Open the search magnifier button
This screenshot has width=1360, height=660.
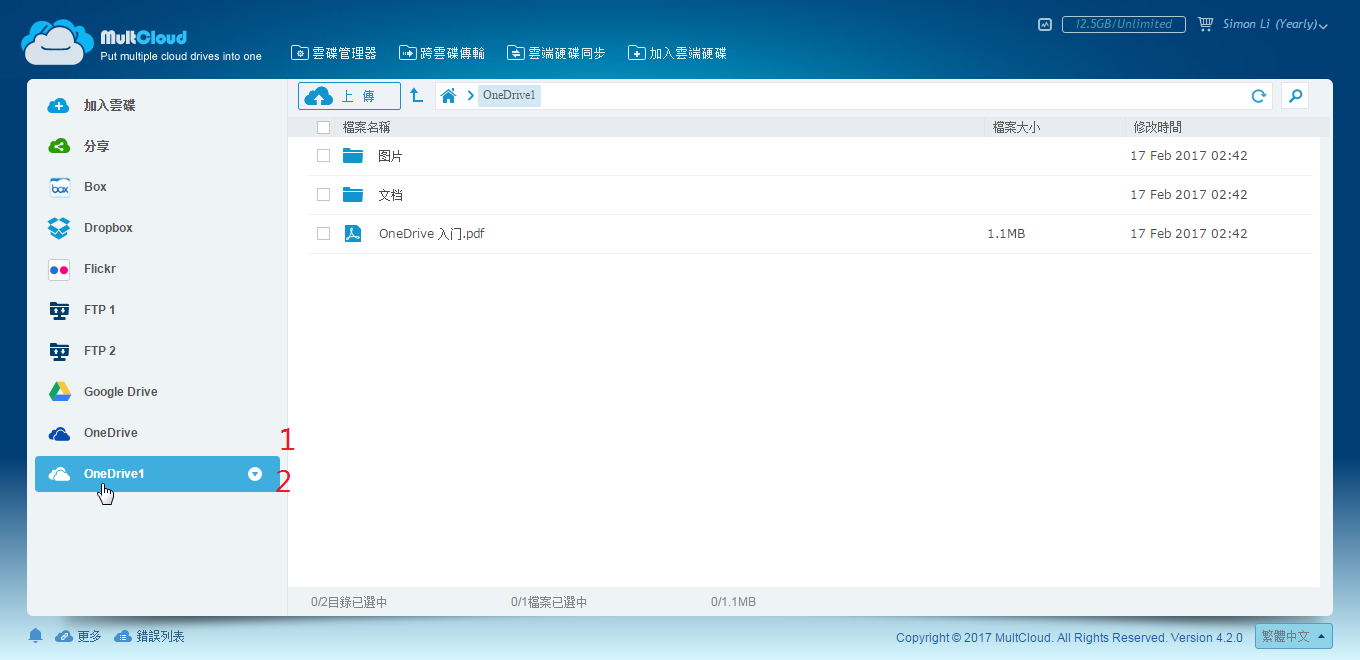click(x=1295, y=96)
